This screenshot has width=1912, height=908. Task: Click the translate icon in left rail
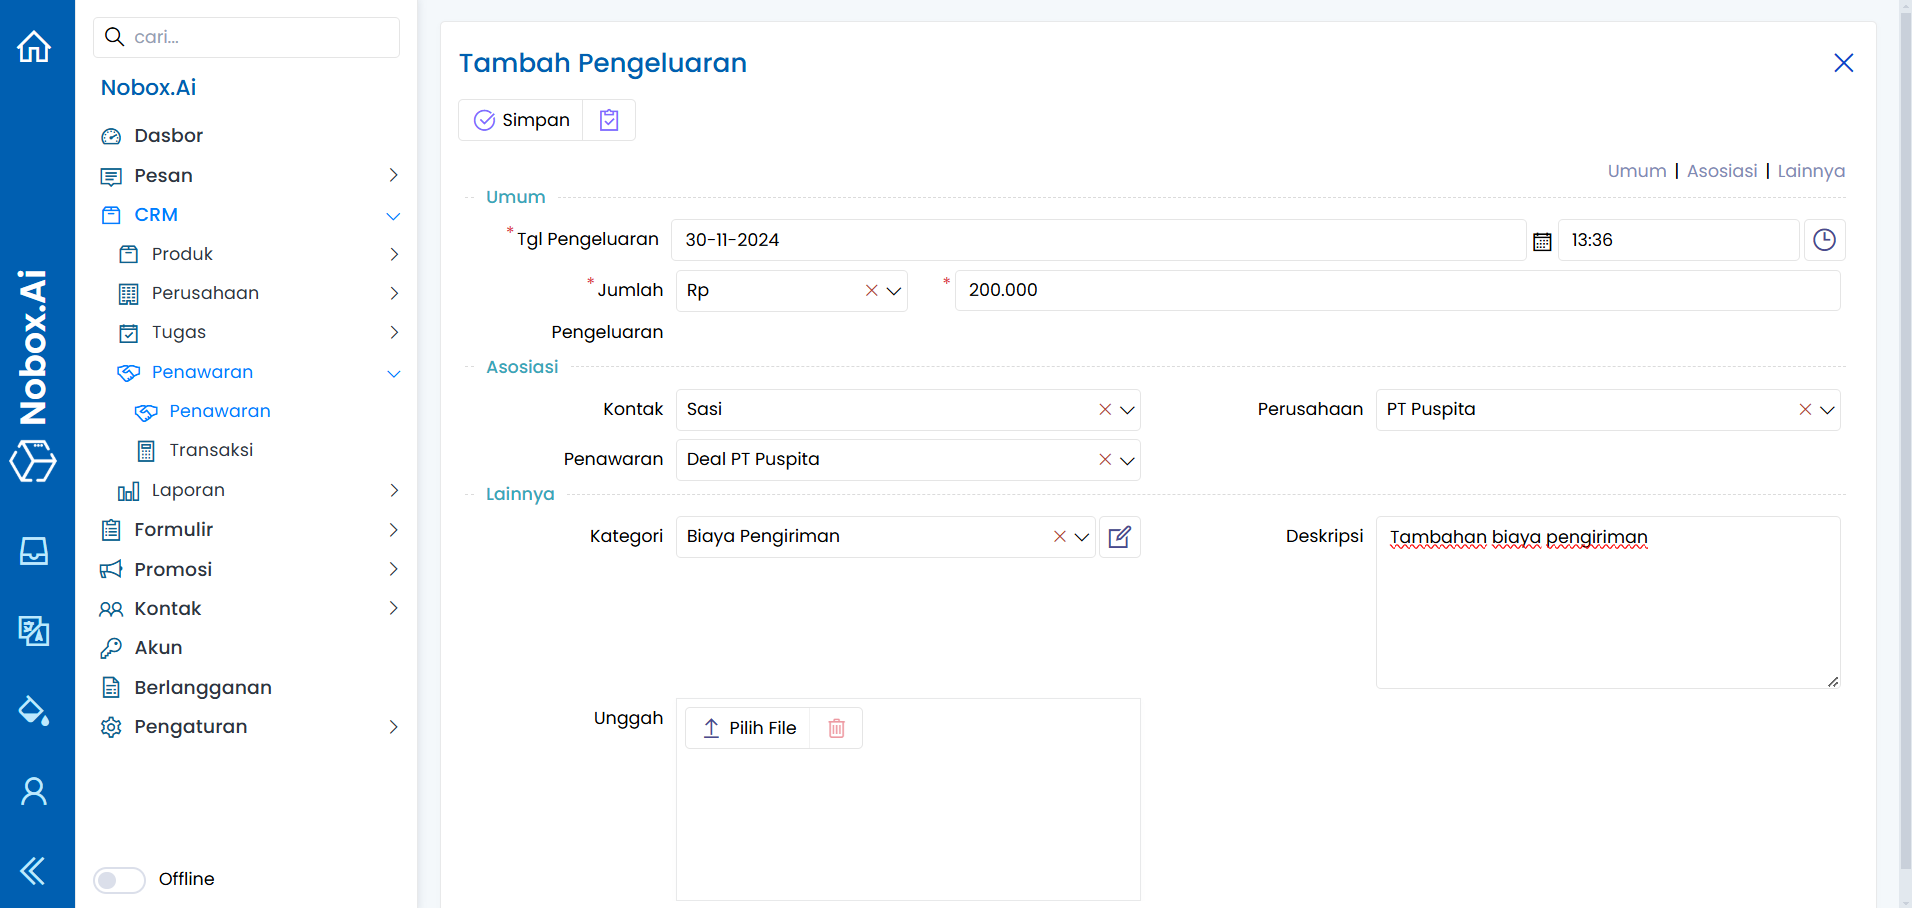[34, 631]
